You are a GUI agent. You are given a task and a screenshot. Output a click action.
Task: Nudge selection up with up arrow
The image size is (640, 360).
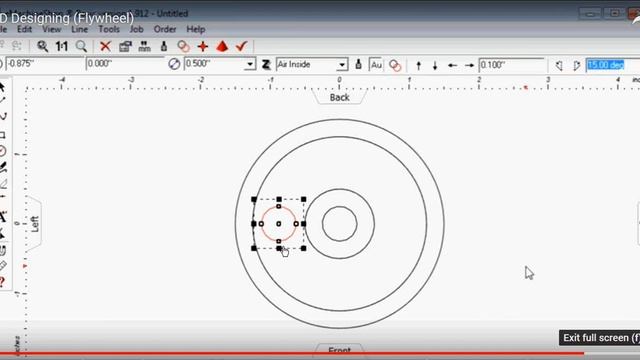pyautogui.click(x=418, y=65)
